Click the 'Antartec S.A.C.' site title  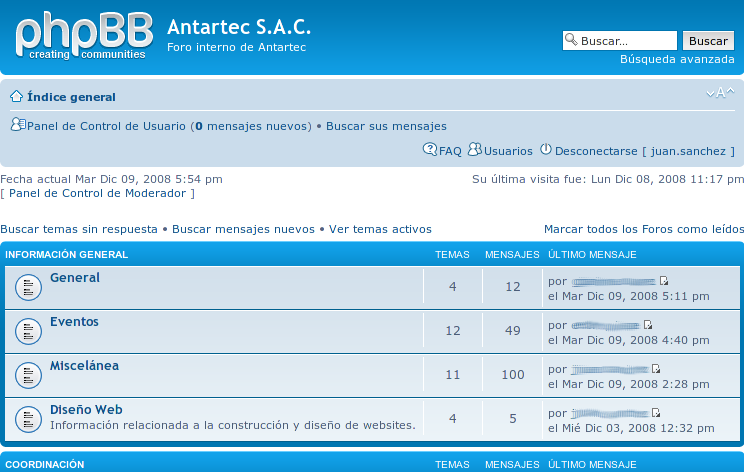239,27
